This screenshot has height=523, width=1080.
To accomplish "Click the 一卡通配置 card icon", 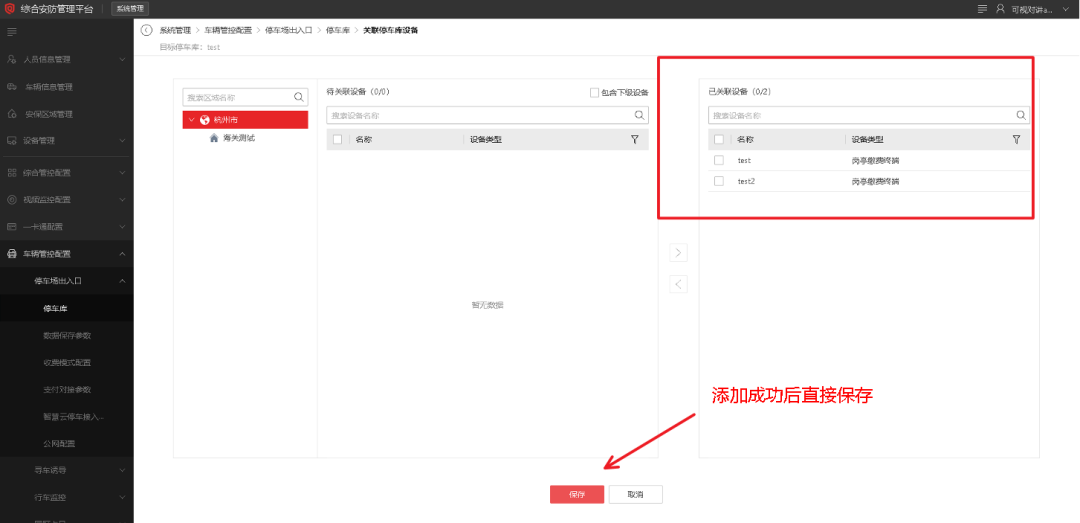I will click(12, 226).
